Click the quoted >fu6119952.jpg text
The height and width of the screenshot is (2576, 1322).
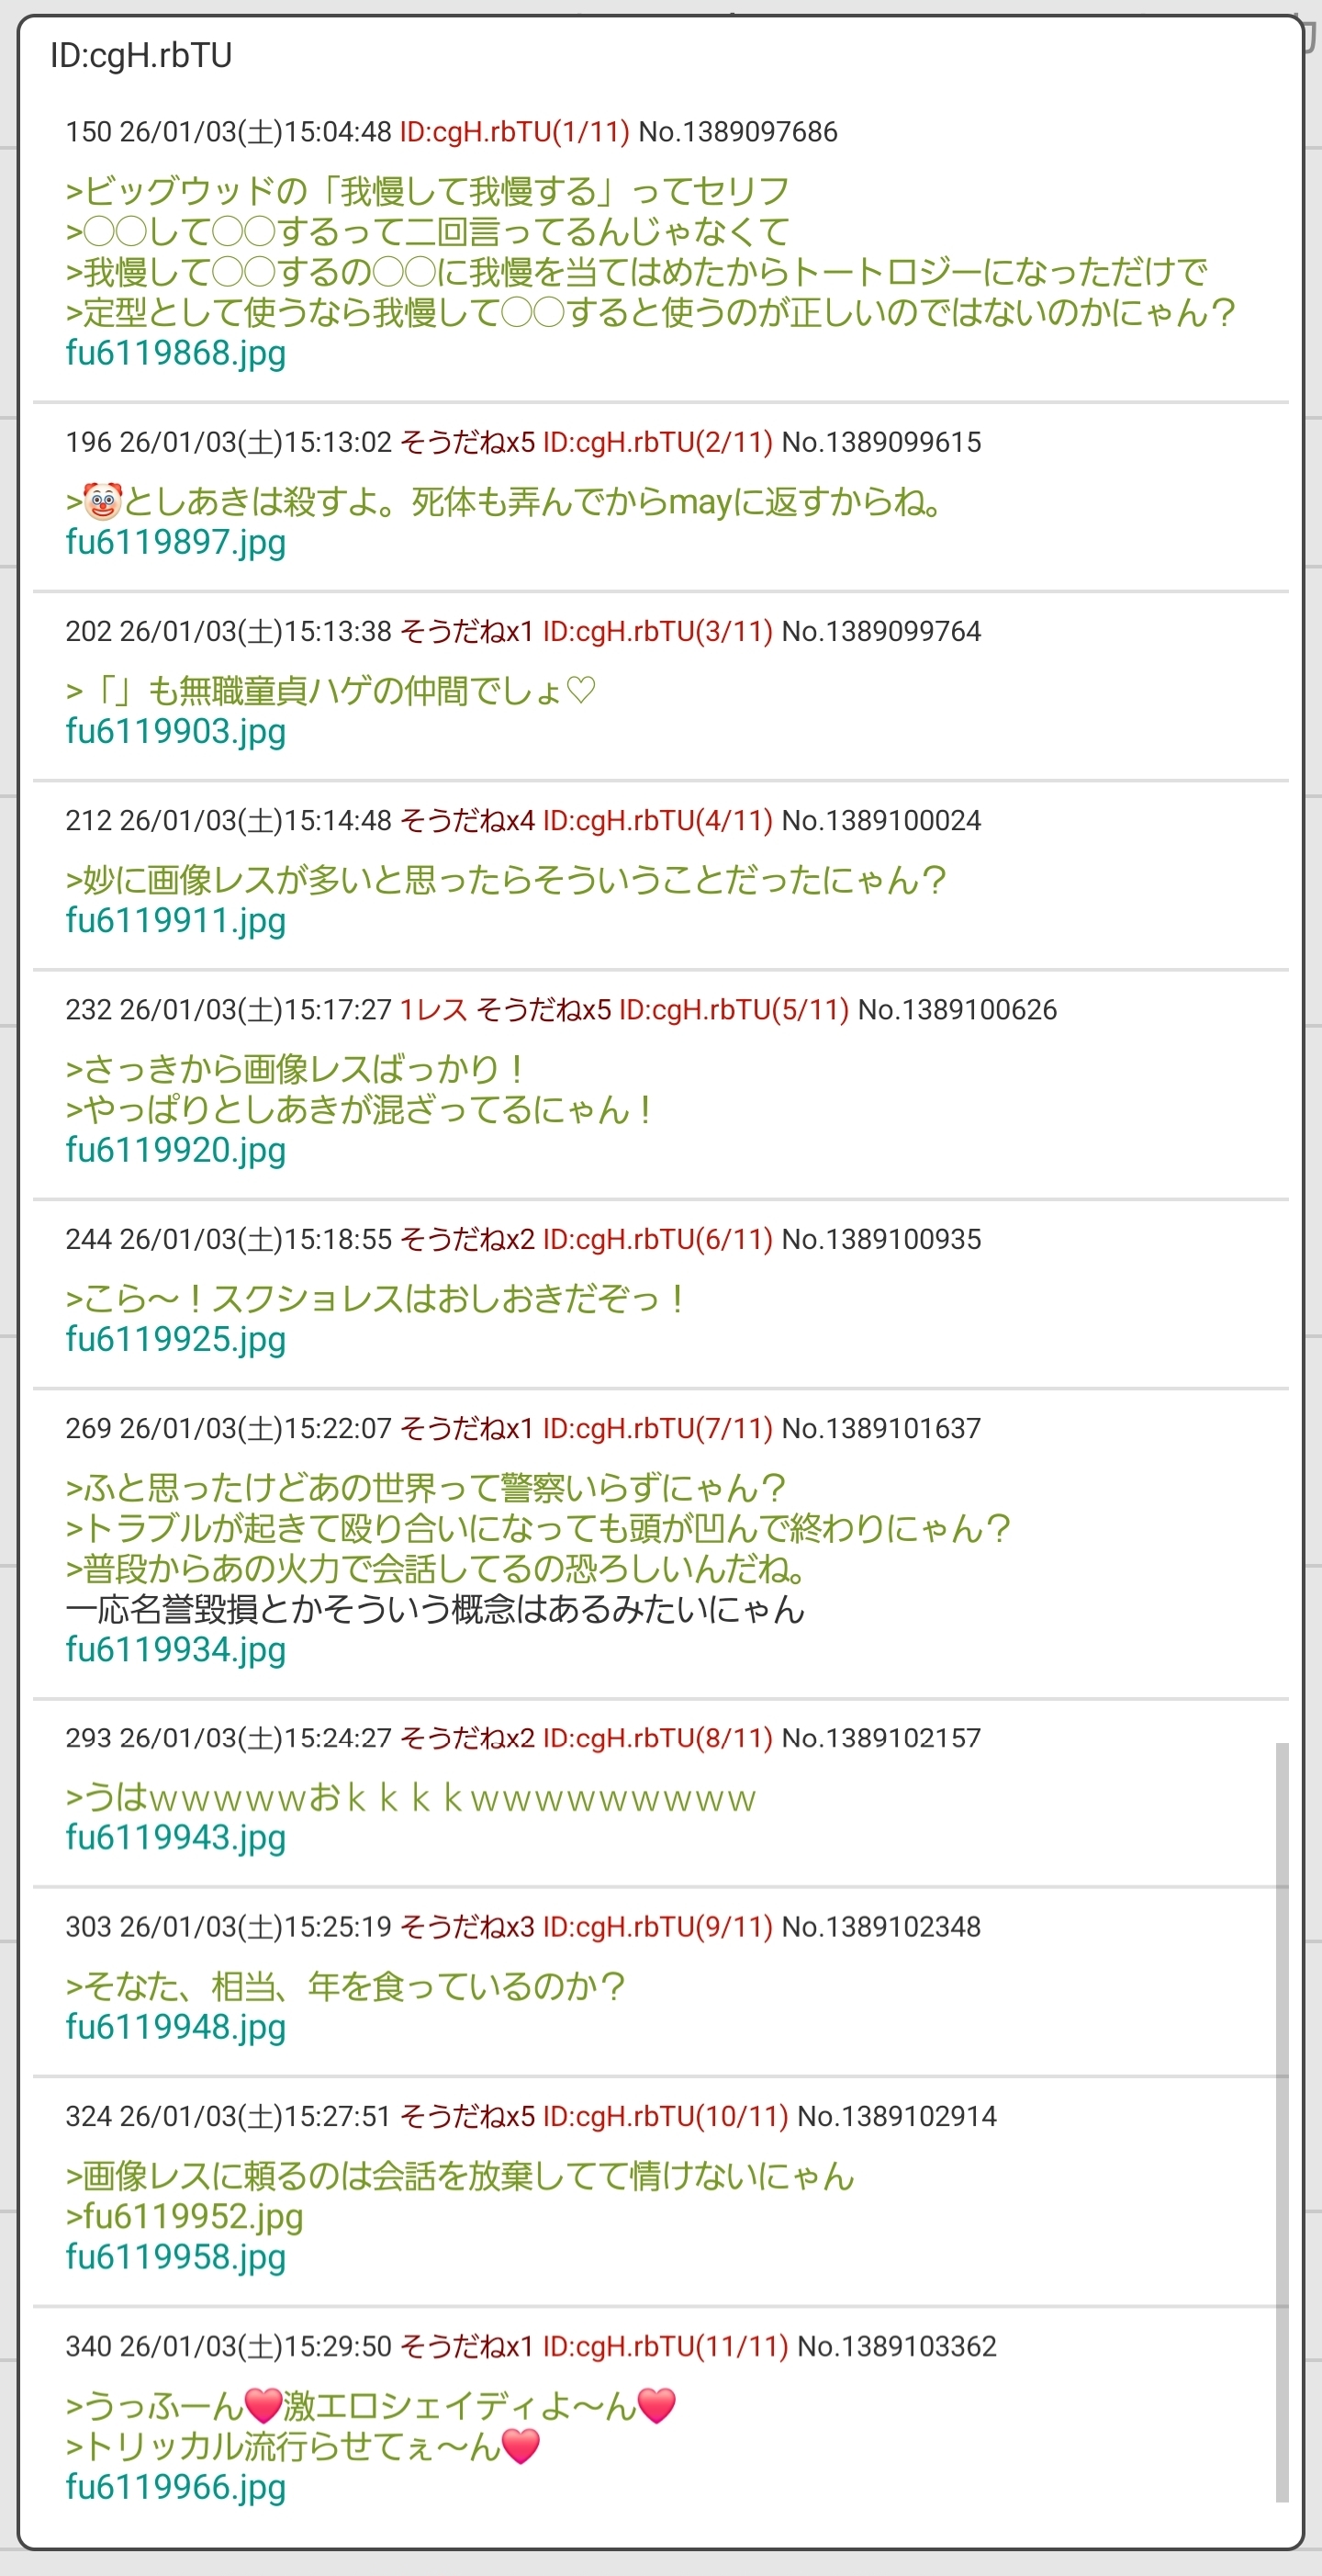[185, 2217]
